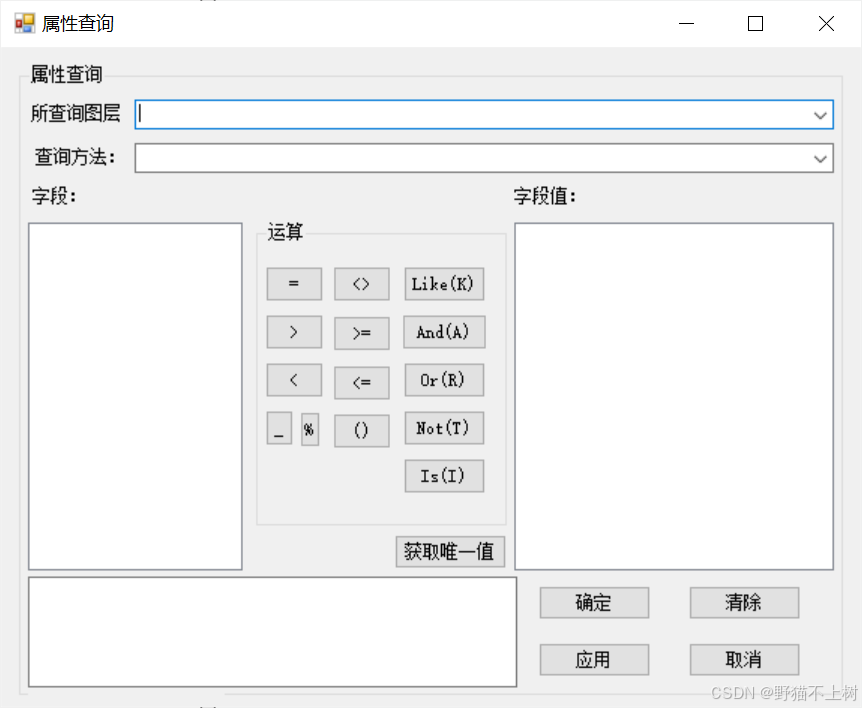
Task: Select the Not(T) operator
Action: (x=443, y=428)
